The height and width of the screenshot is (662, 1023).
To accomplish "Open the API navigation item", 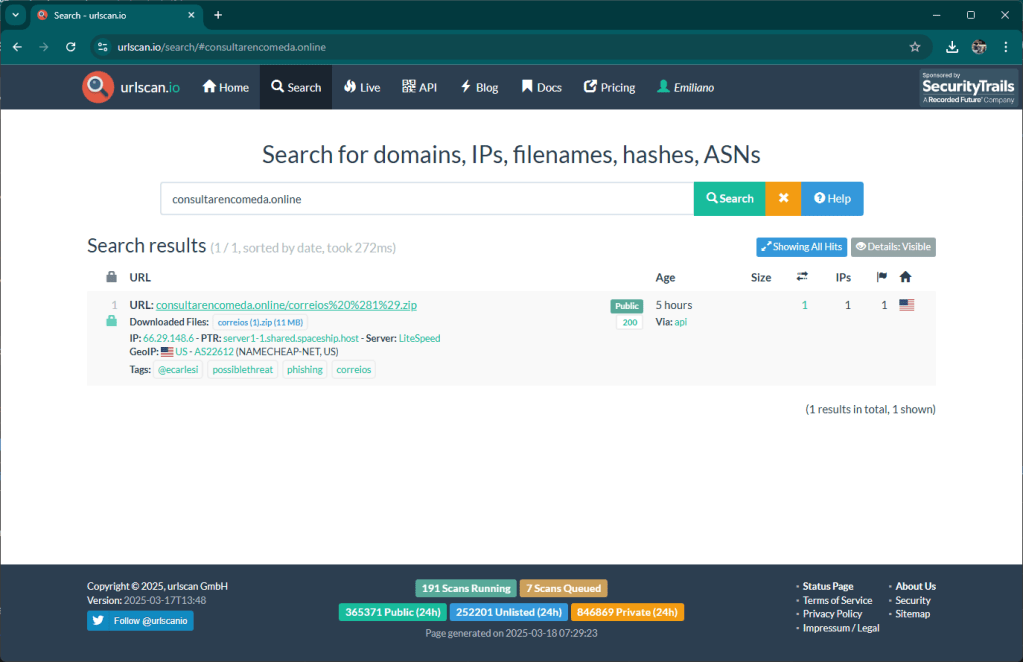I will (x=419, y=87).
